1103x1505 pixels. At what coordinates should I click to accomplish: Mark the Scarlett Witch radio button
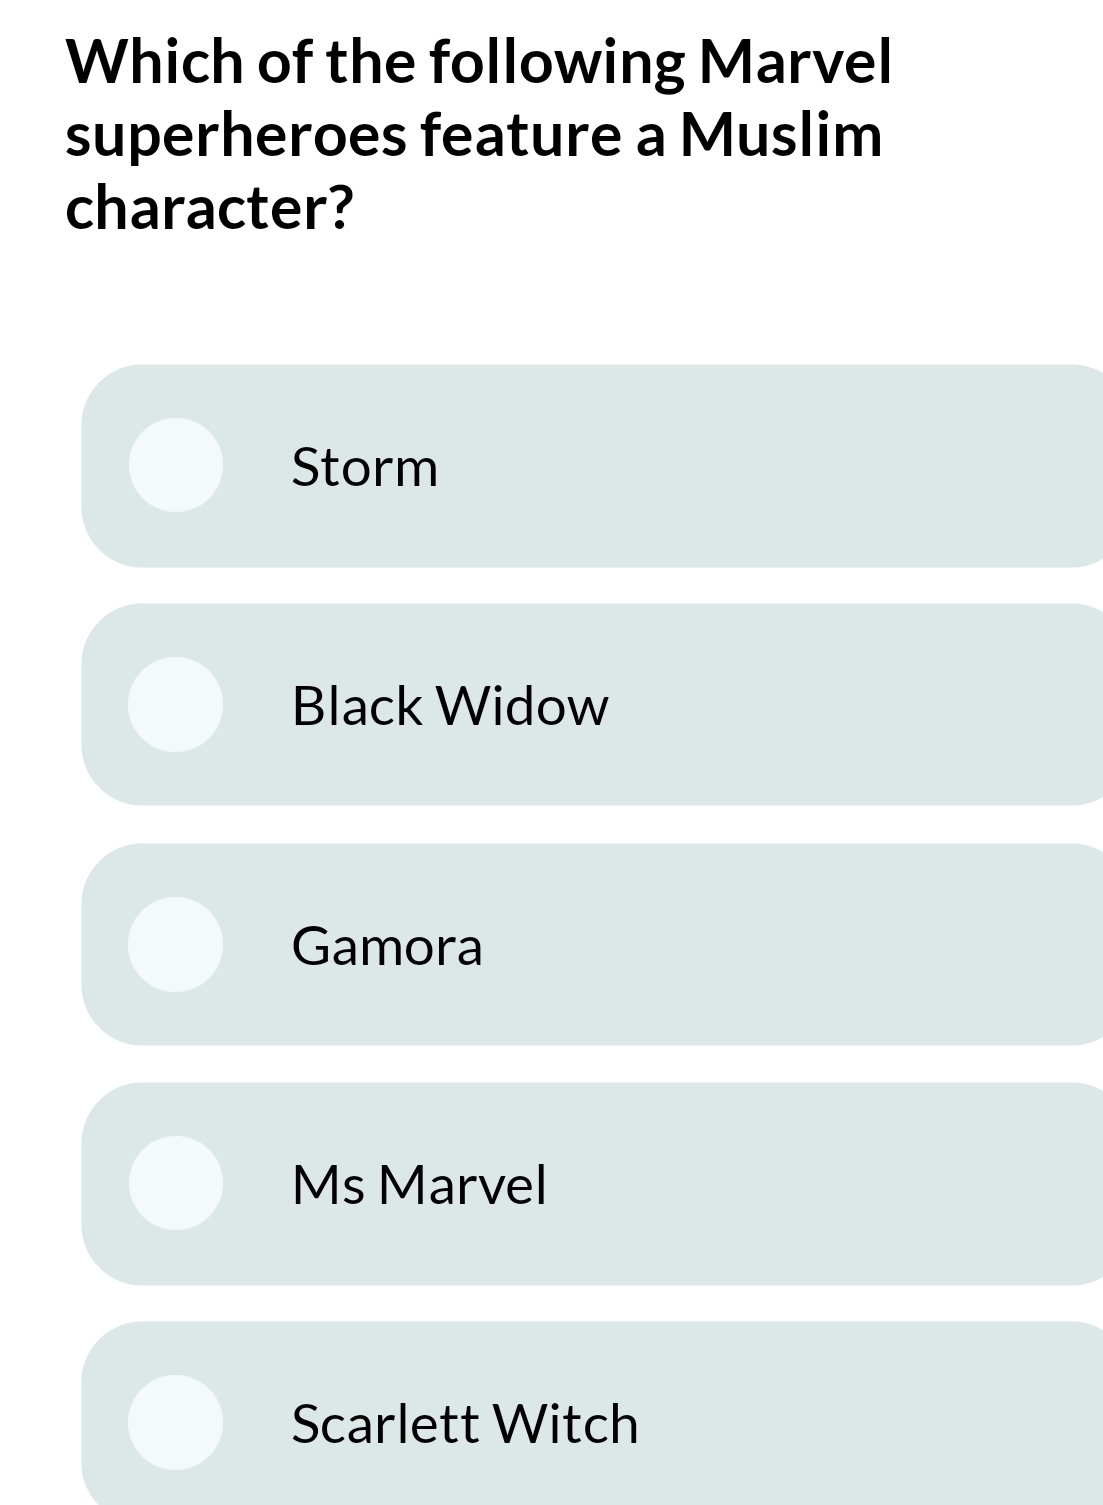tap(176, 1422)
